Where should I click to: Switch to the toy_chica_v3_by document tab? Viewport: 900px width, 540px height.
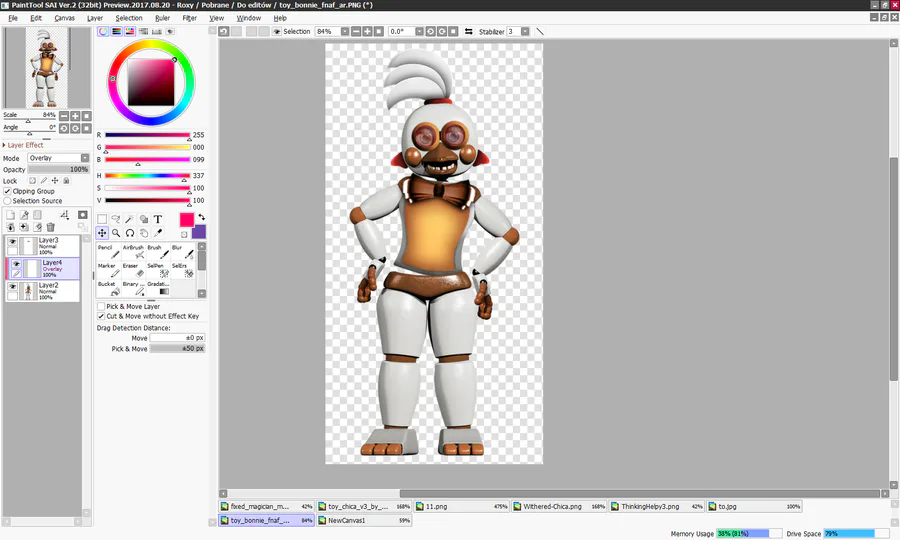click(x=363, y=507)
